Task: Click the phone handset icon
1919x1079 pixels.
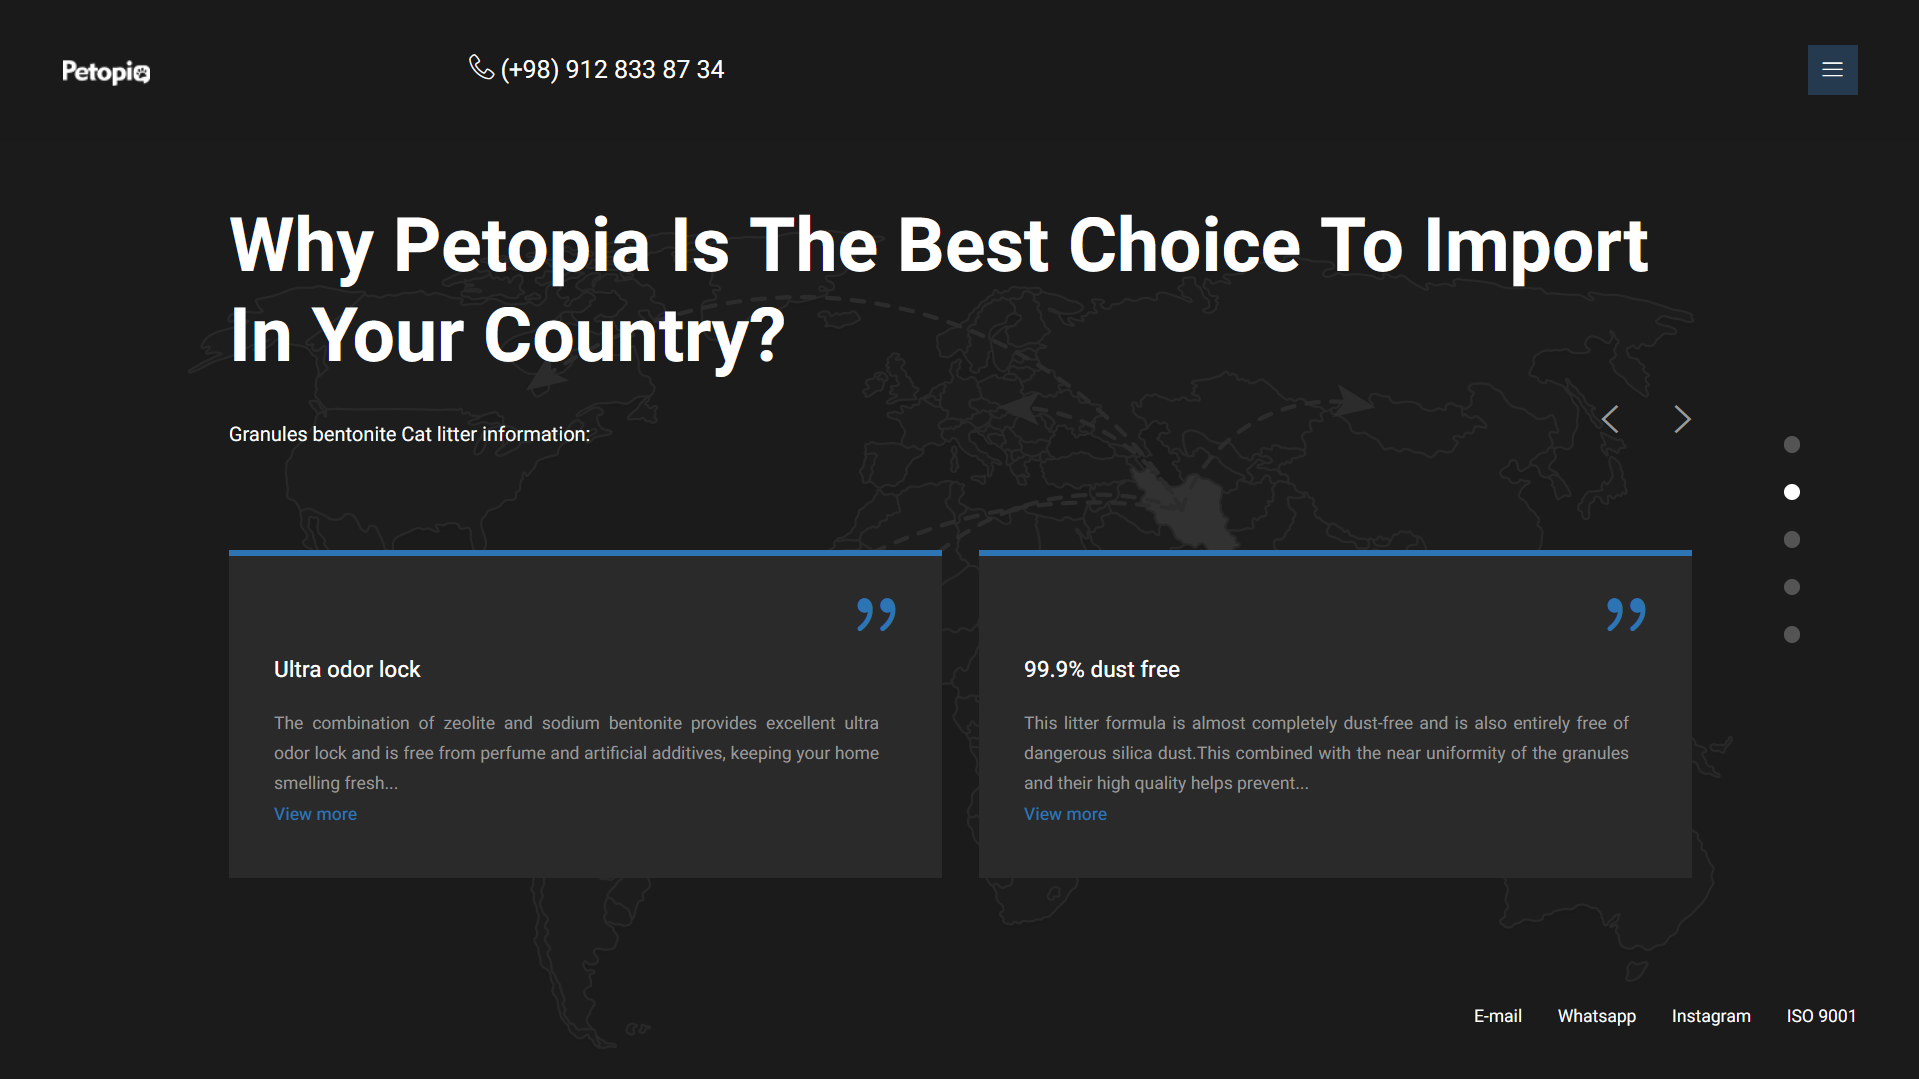Action: 481,67
